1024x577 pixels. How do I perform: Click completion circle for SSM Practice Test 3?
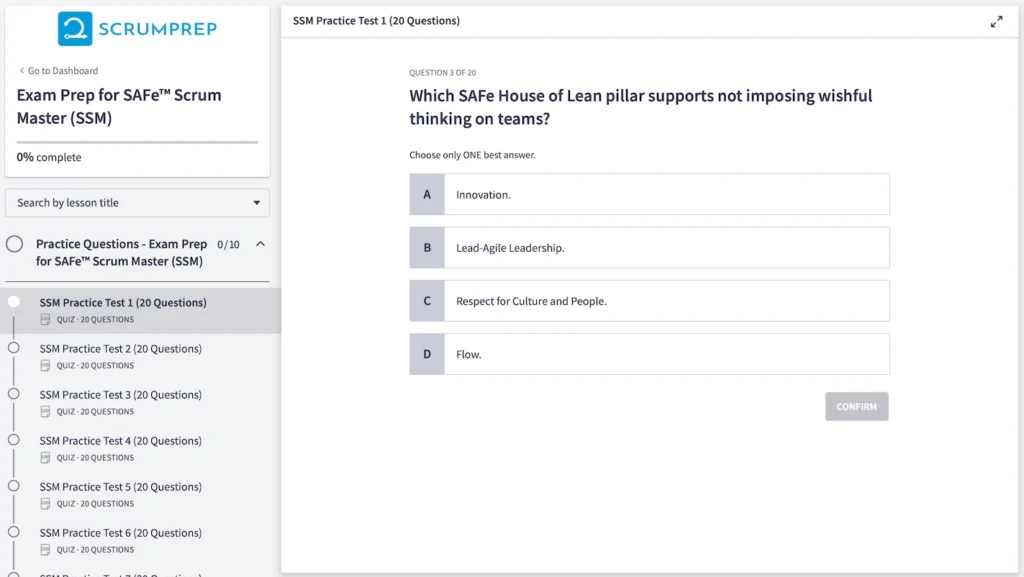[14, 394]
